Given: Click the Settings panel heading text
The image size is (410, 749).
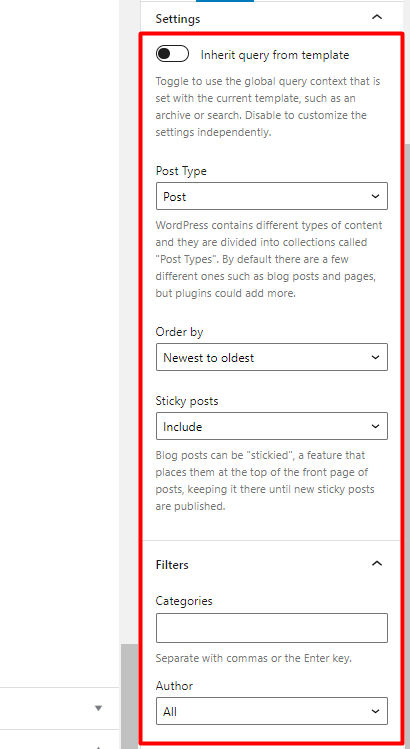Looking at the screenshot, I should point(178,19).
